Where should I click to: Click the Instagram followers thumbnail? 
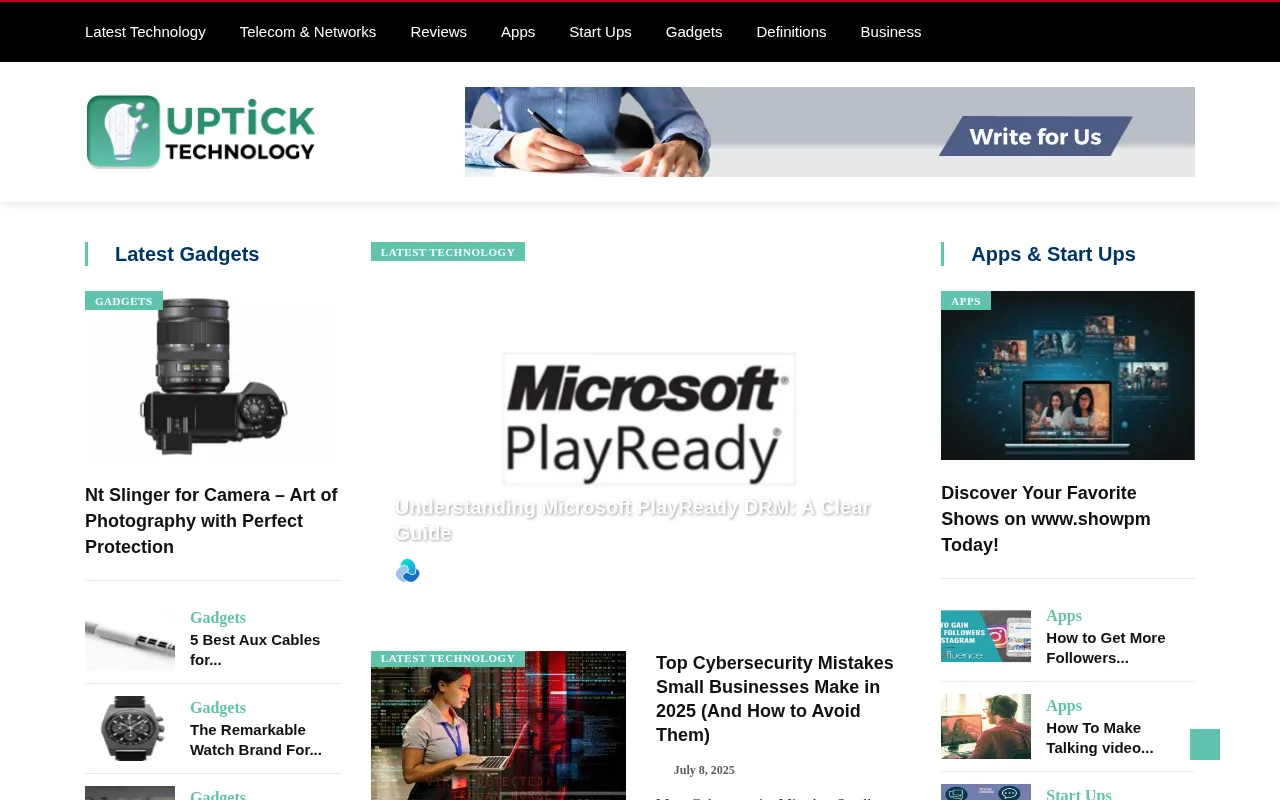pyautogui.click(x=985, y=636)
